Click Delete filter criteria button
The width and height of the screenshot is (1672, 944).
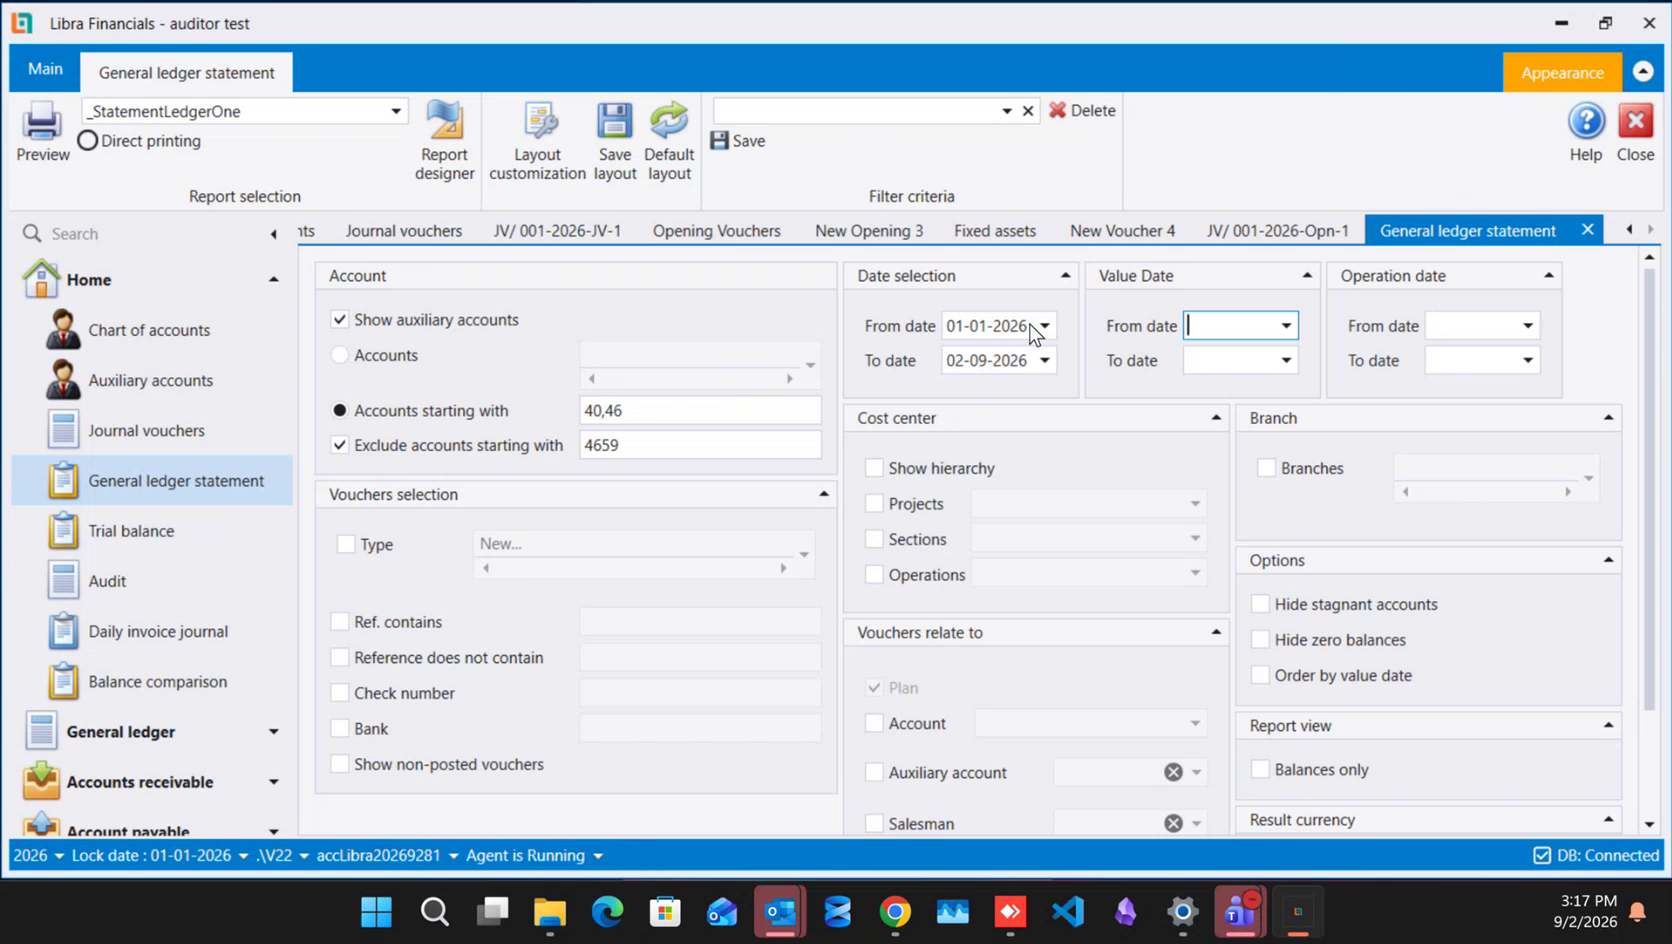click(x=1082, y=111)
